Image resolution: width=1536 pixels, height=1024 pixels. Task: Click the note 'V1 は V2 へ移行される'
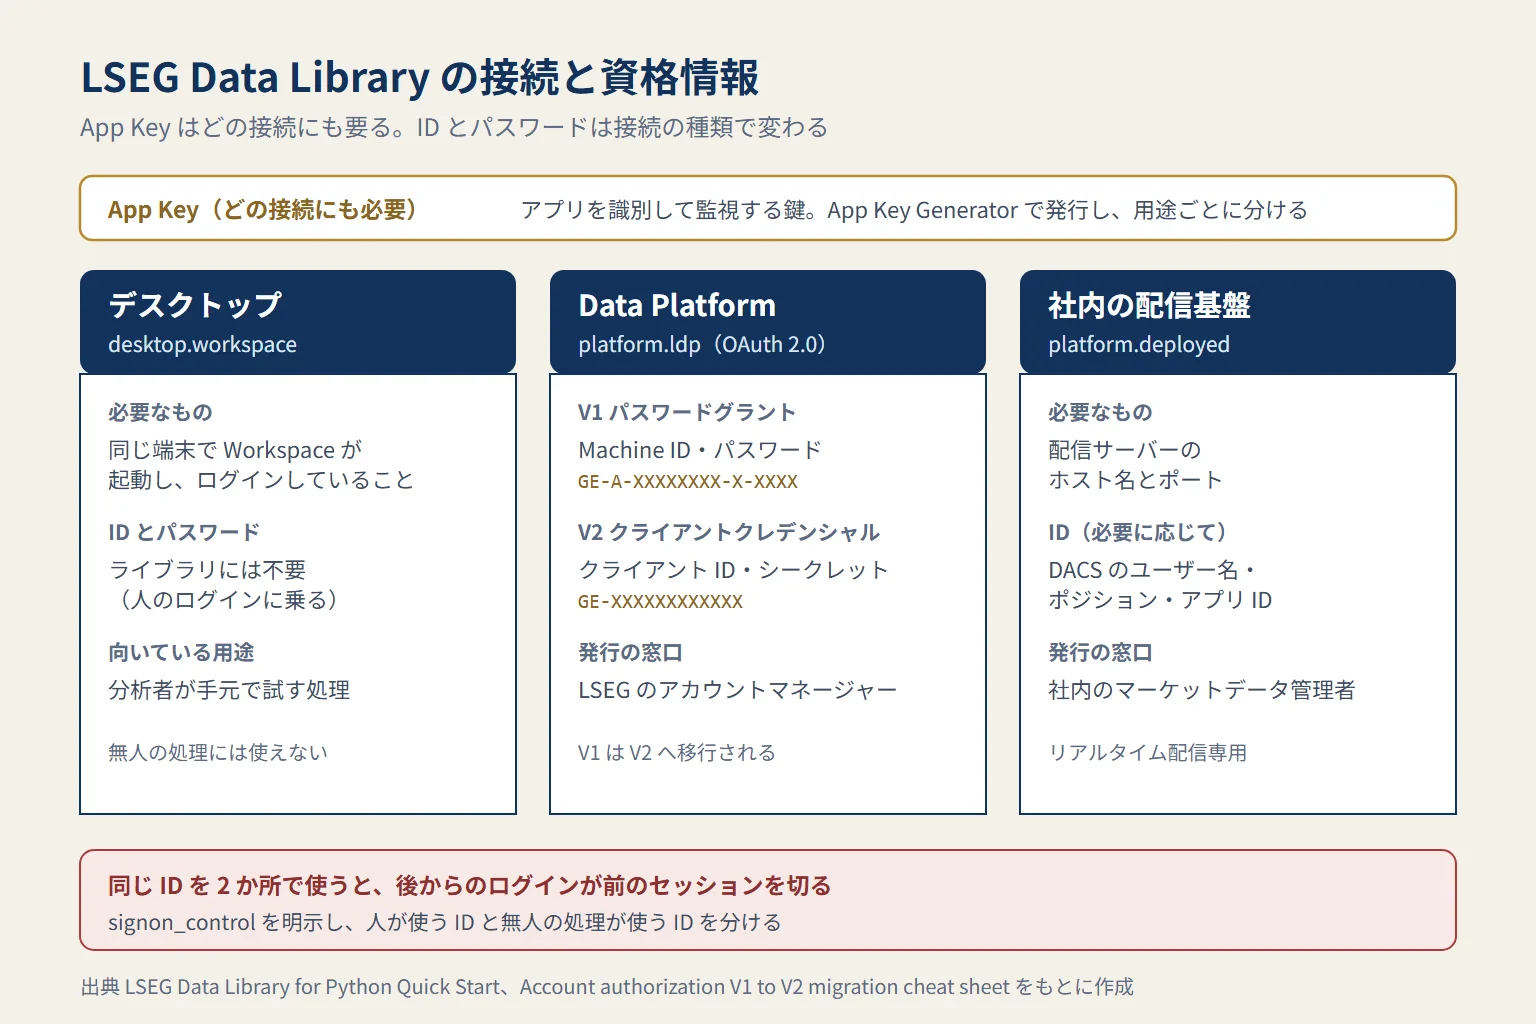coord(677,752)
